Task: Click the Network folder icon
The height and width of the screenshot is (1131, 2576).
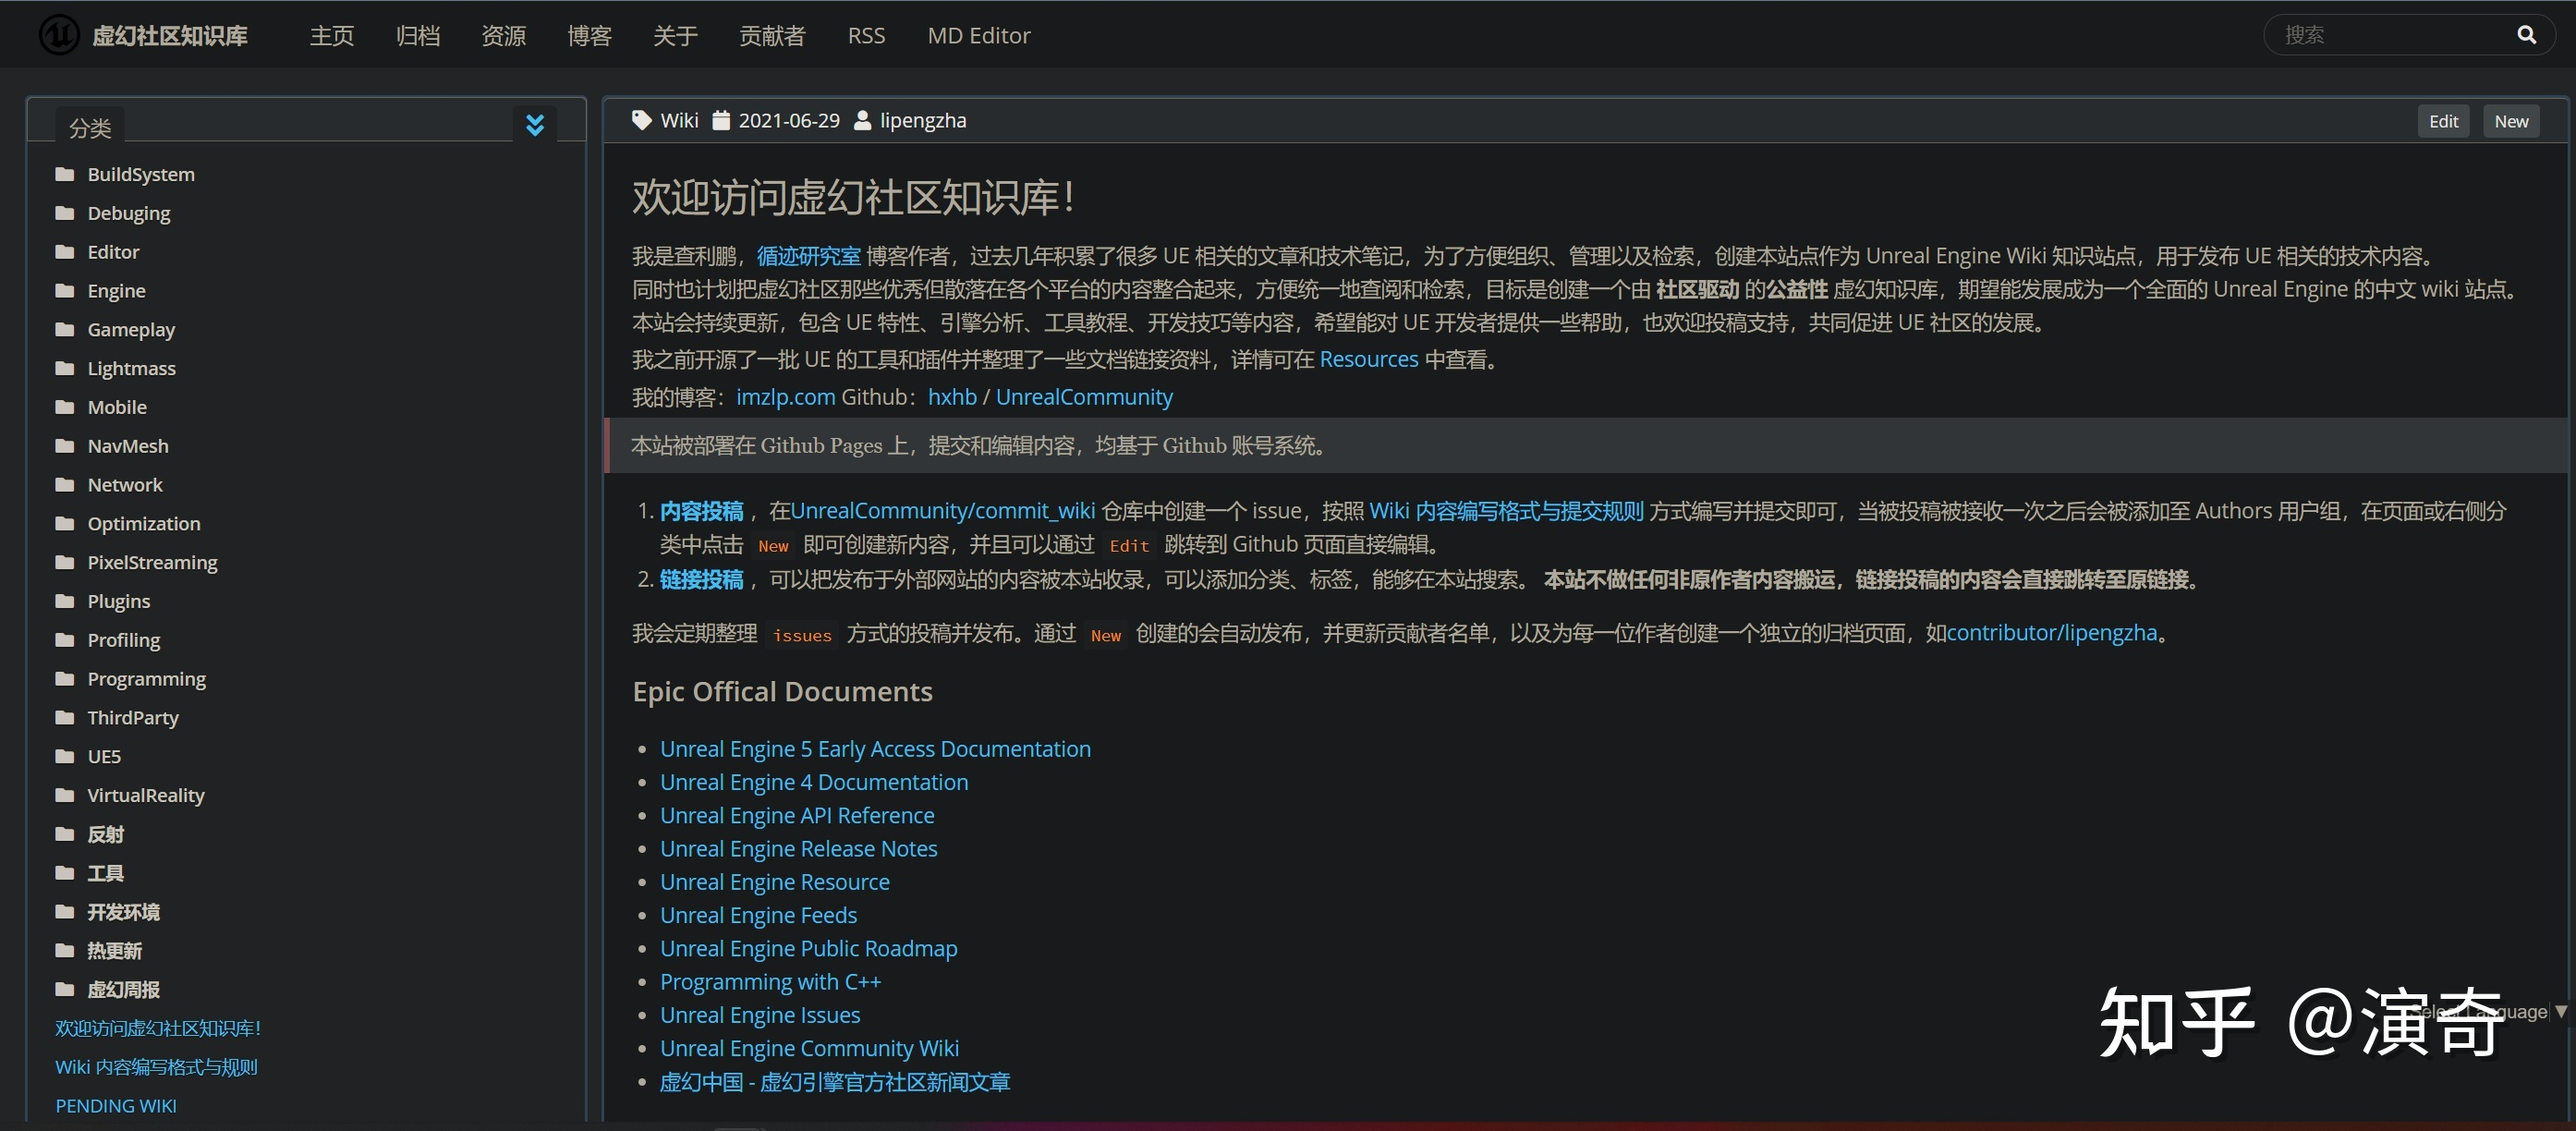Action: [x=65, y=485]
